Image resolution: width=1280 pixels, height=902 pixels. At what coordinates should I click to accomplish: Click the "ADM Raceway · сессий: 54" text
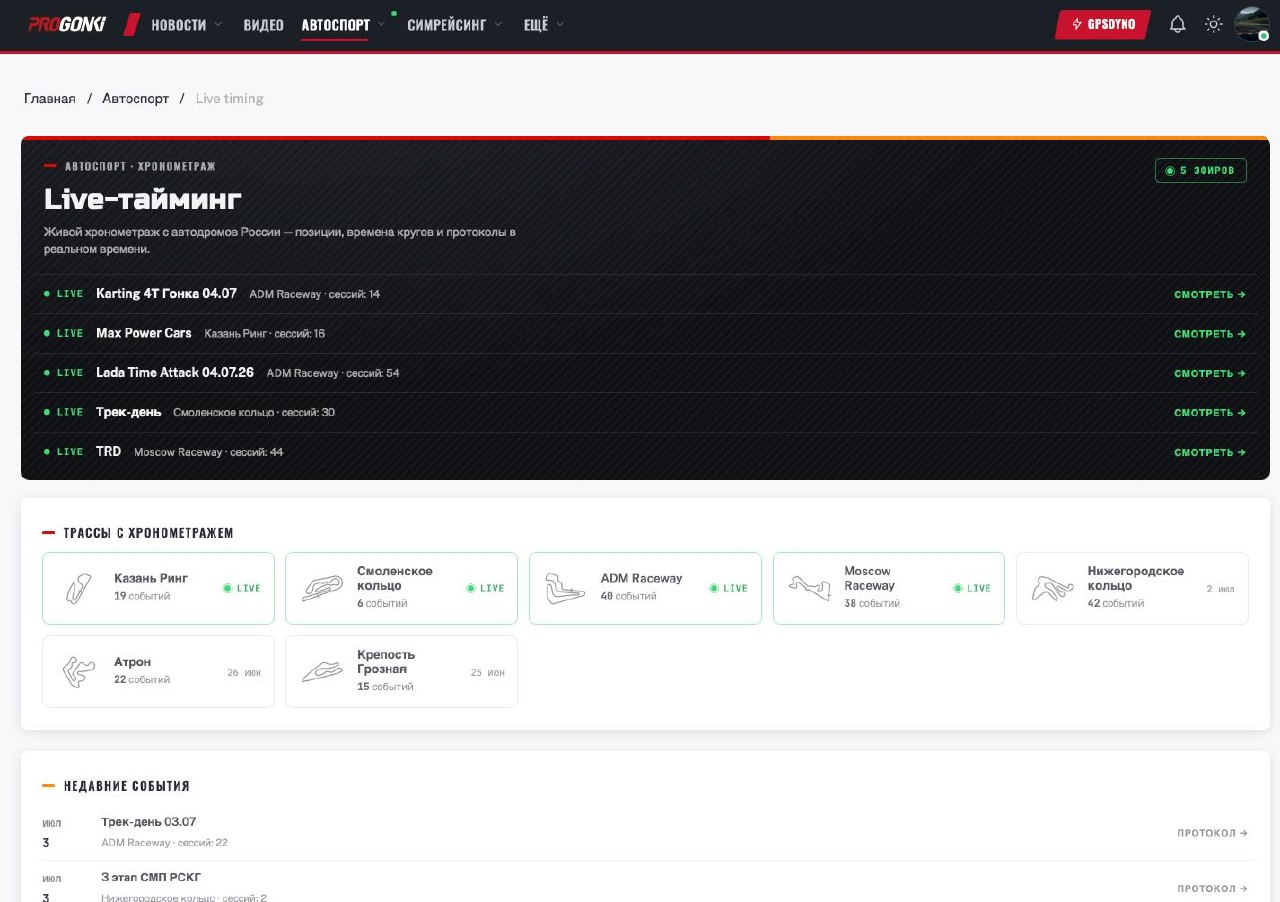(333, 373)
